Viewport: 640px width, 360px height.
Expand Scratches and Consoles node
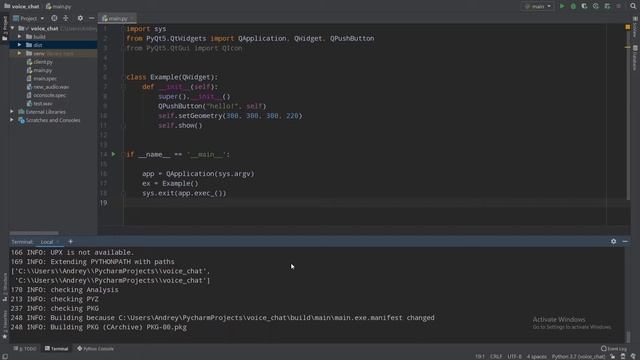(12, 120)
